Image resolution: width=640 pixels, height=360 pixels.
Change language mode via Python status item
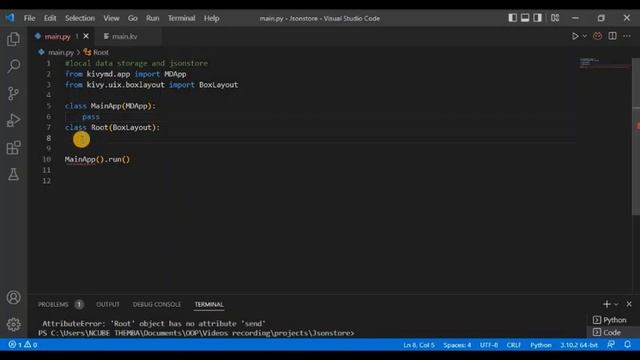tap(541, 345)
